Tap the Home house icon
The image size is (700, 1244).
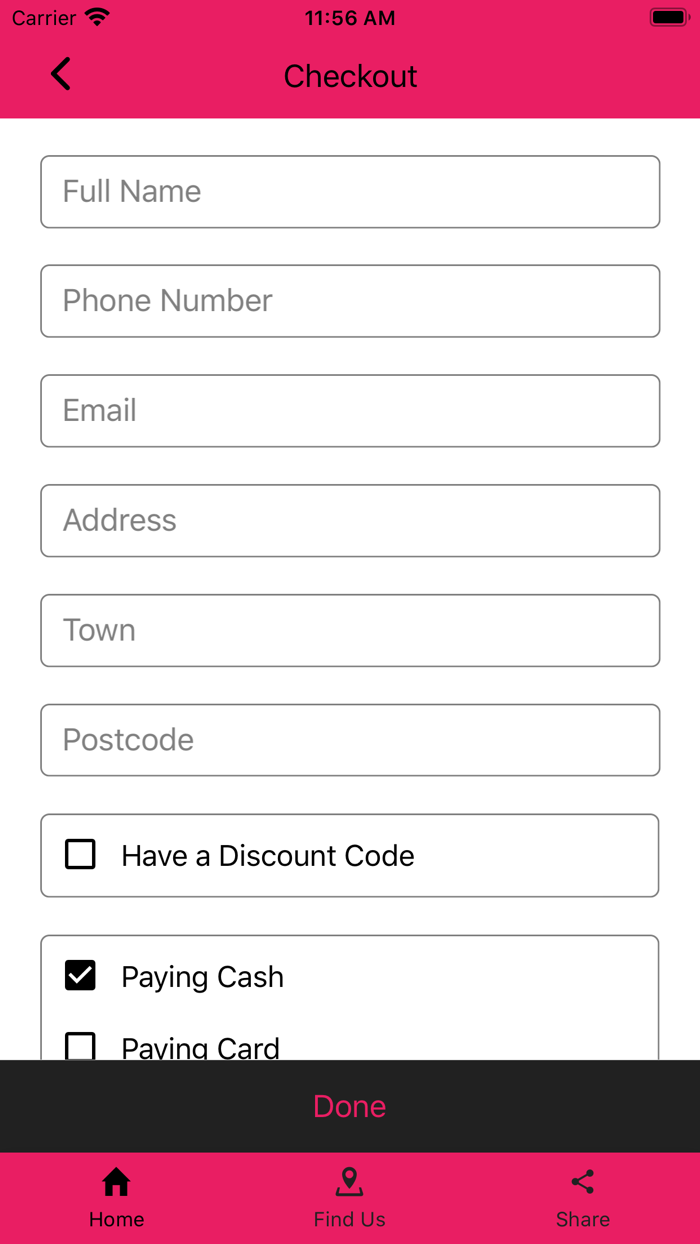[116, 1182]
